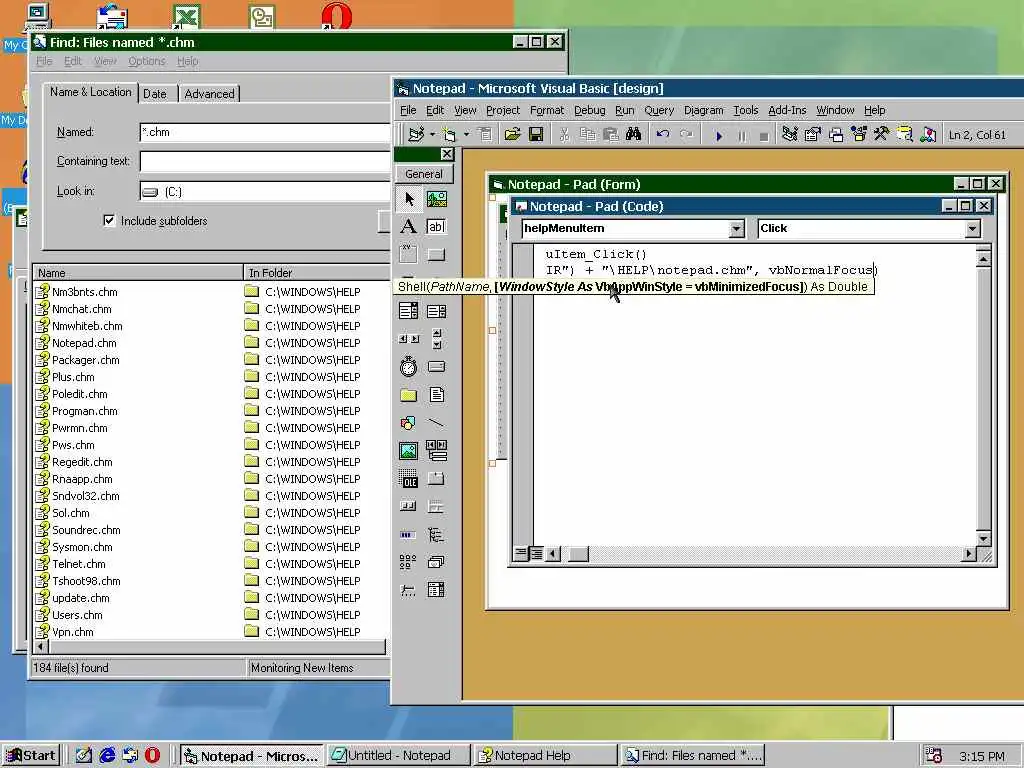Image resolution: width=1024 pixels, height=768 pixels.
Task: Open the Form Layout Window icon
Action: [x=836, y=135]
